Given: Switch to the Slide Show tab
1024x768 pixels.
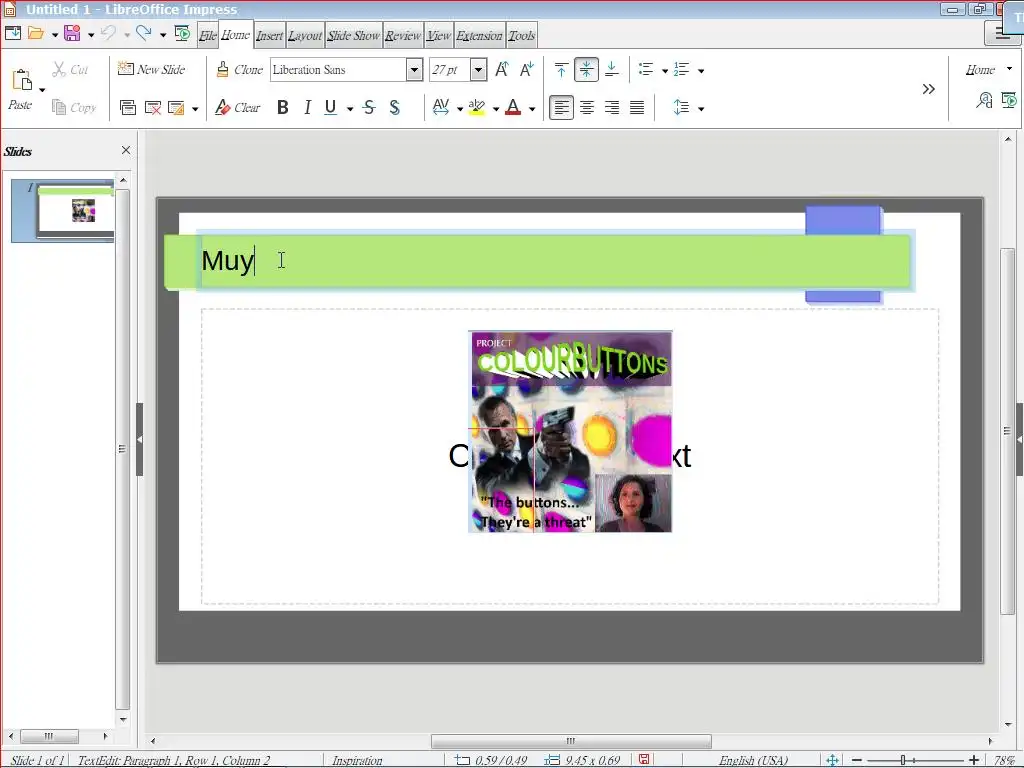Looking at the screenshot, I should (x=353, y=35).
